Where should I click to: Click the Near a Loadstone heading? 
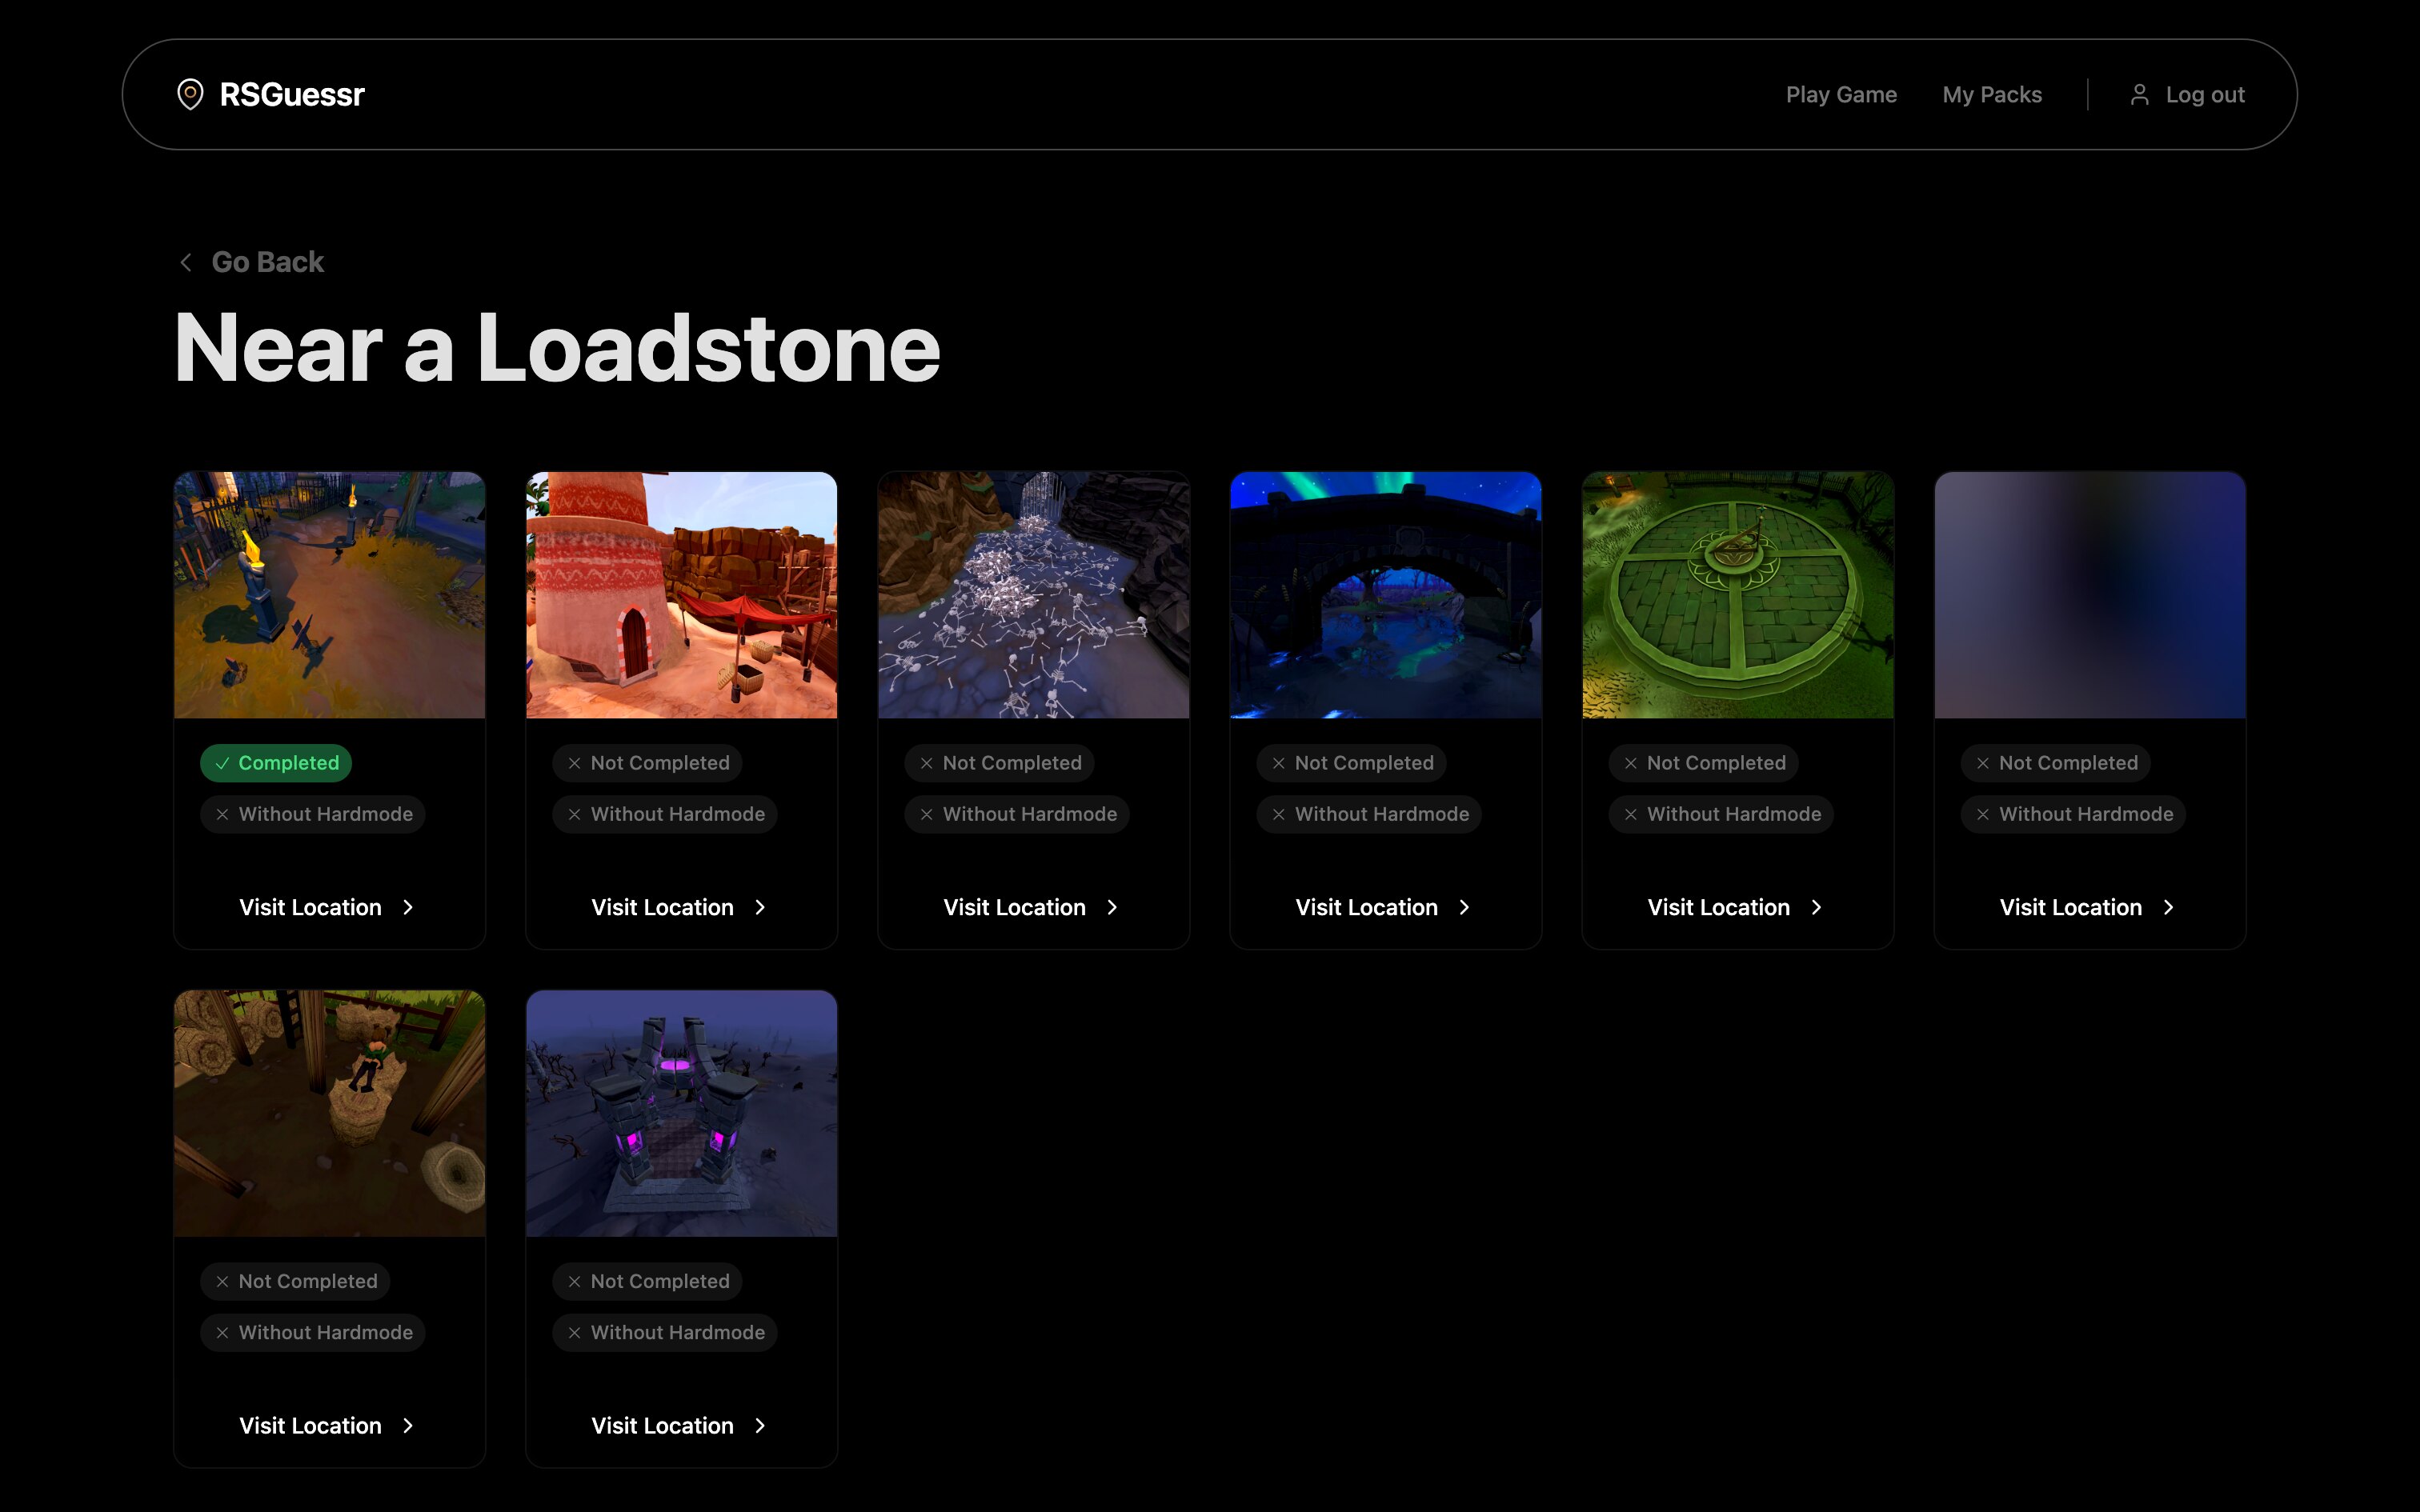(x=557, y=348)
